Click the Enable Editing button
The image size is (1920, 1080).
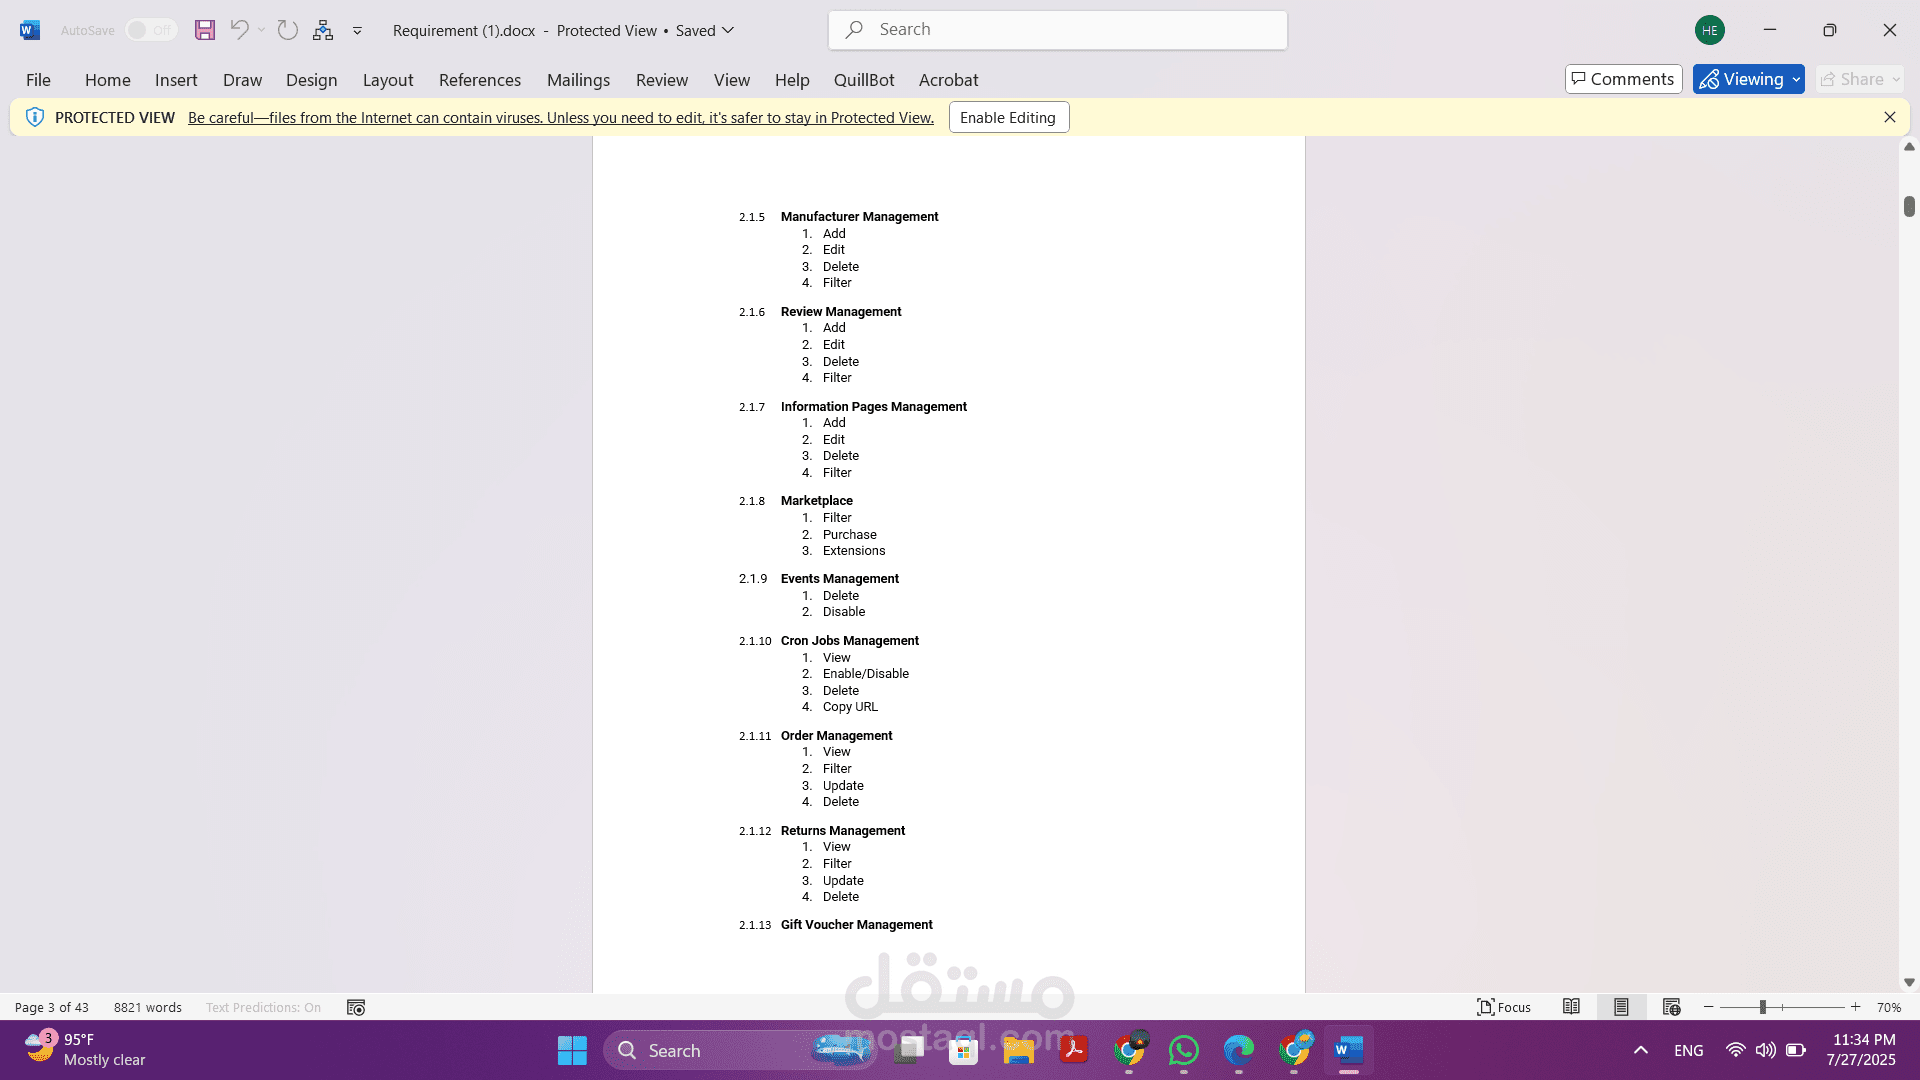click(1008, 117)
